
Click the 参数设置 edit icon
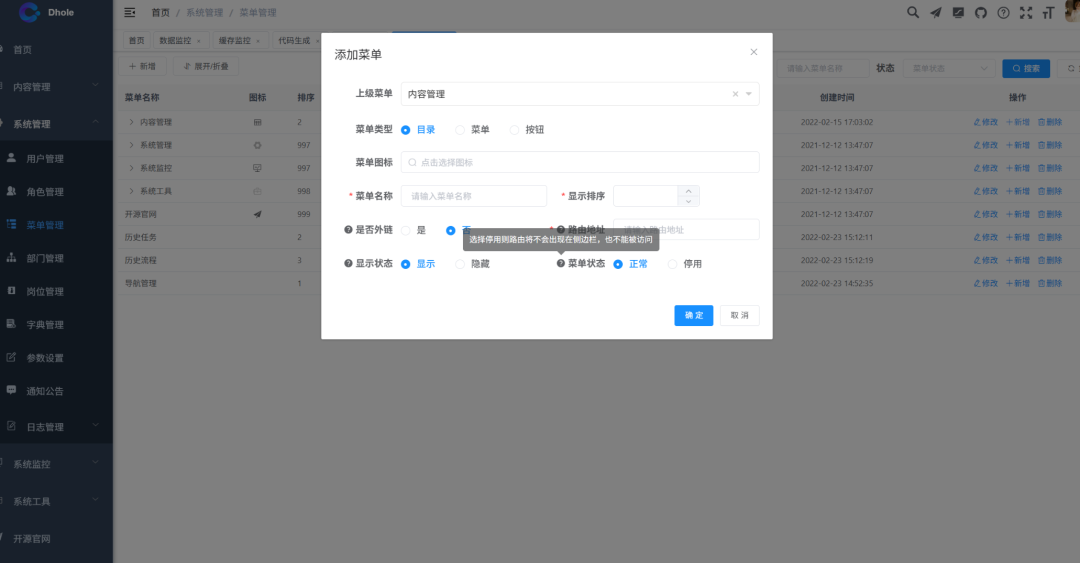(11, 357)
